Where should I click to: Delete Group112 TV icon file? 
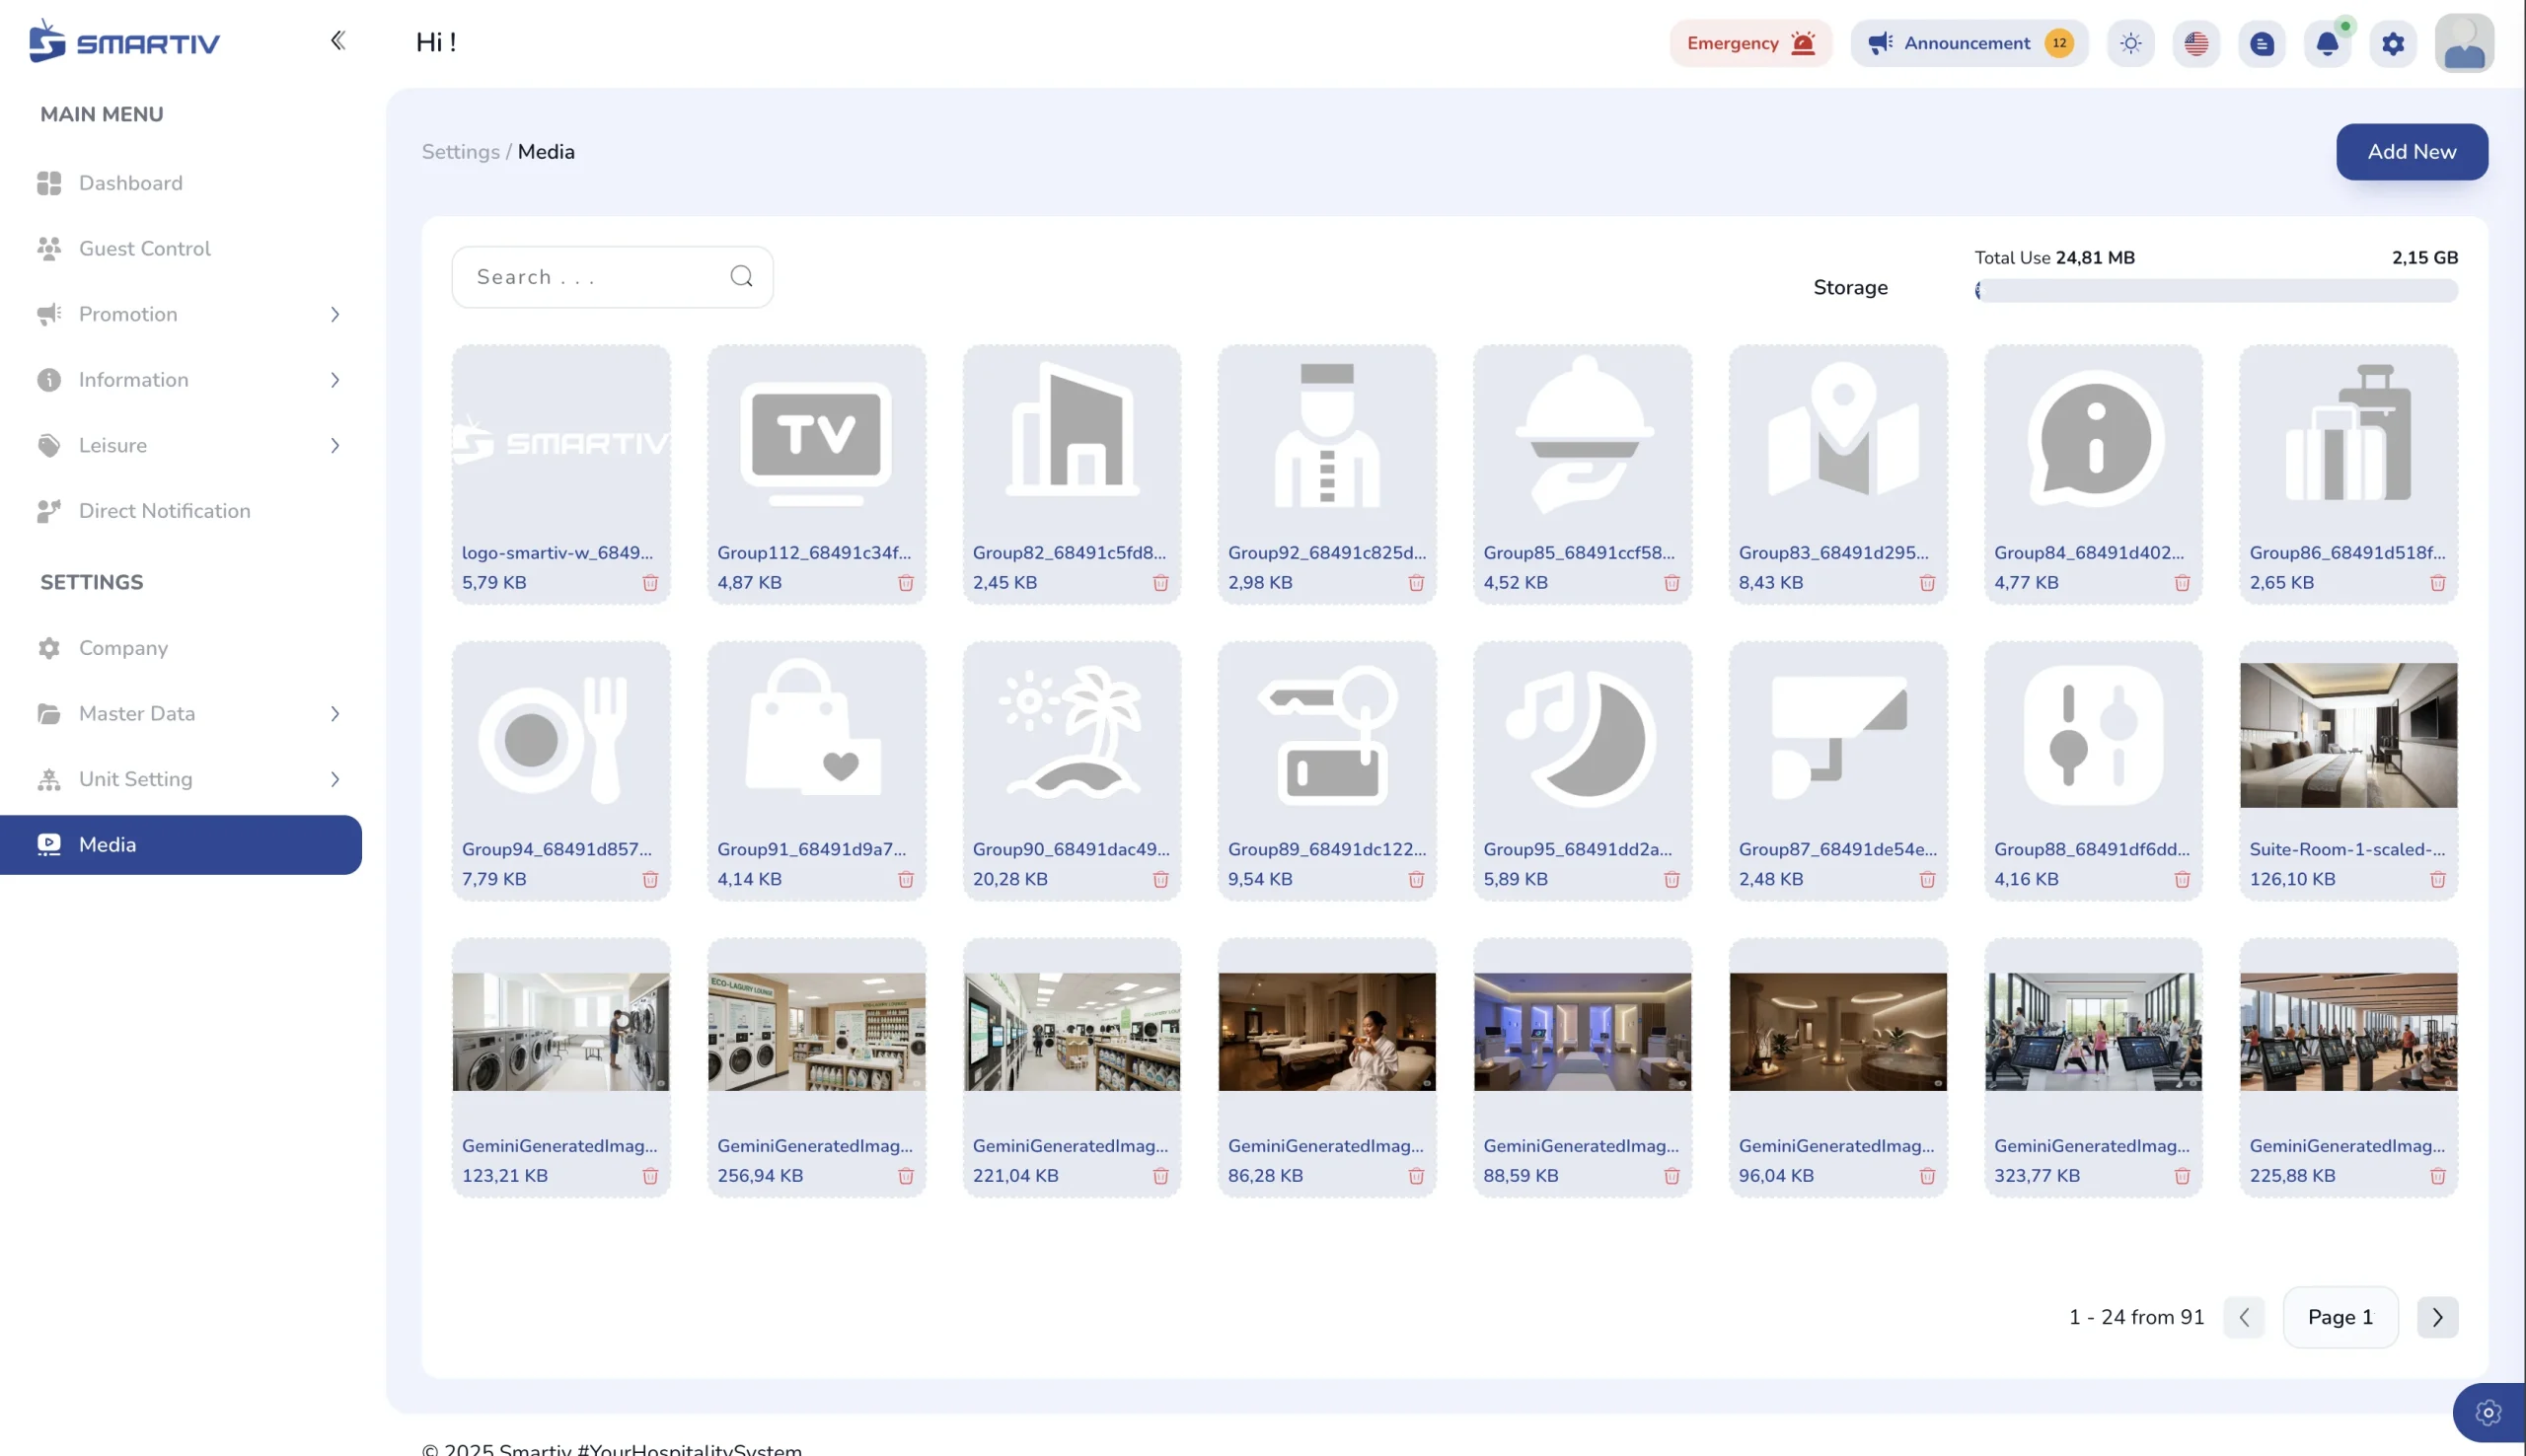[905, 582]
